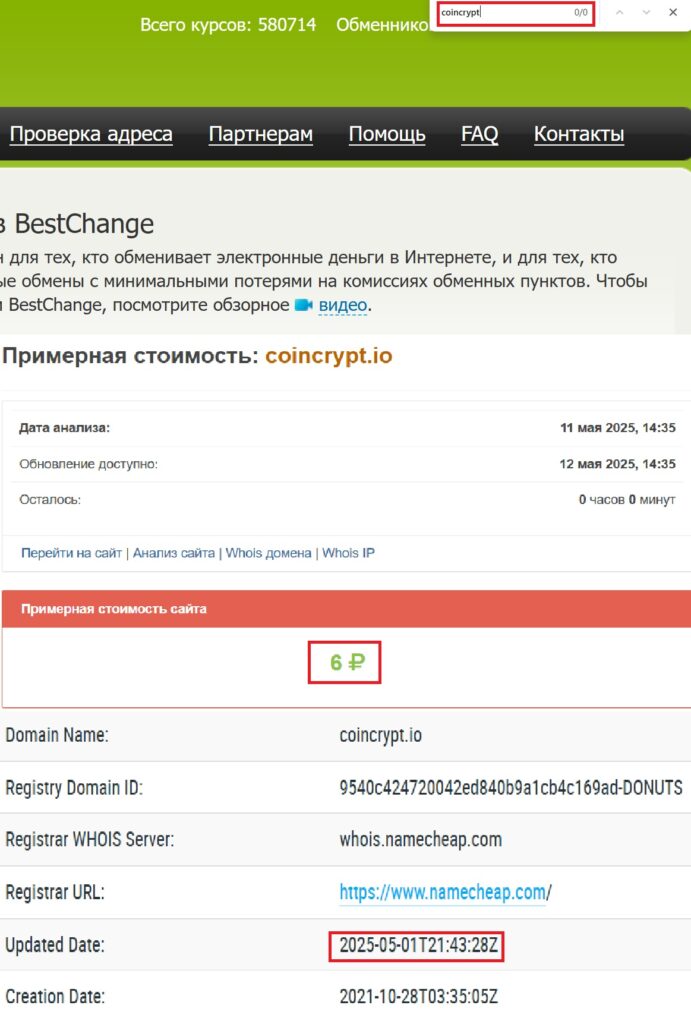
Task: Open the Контакты page
Action: (579, 135)
